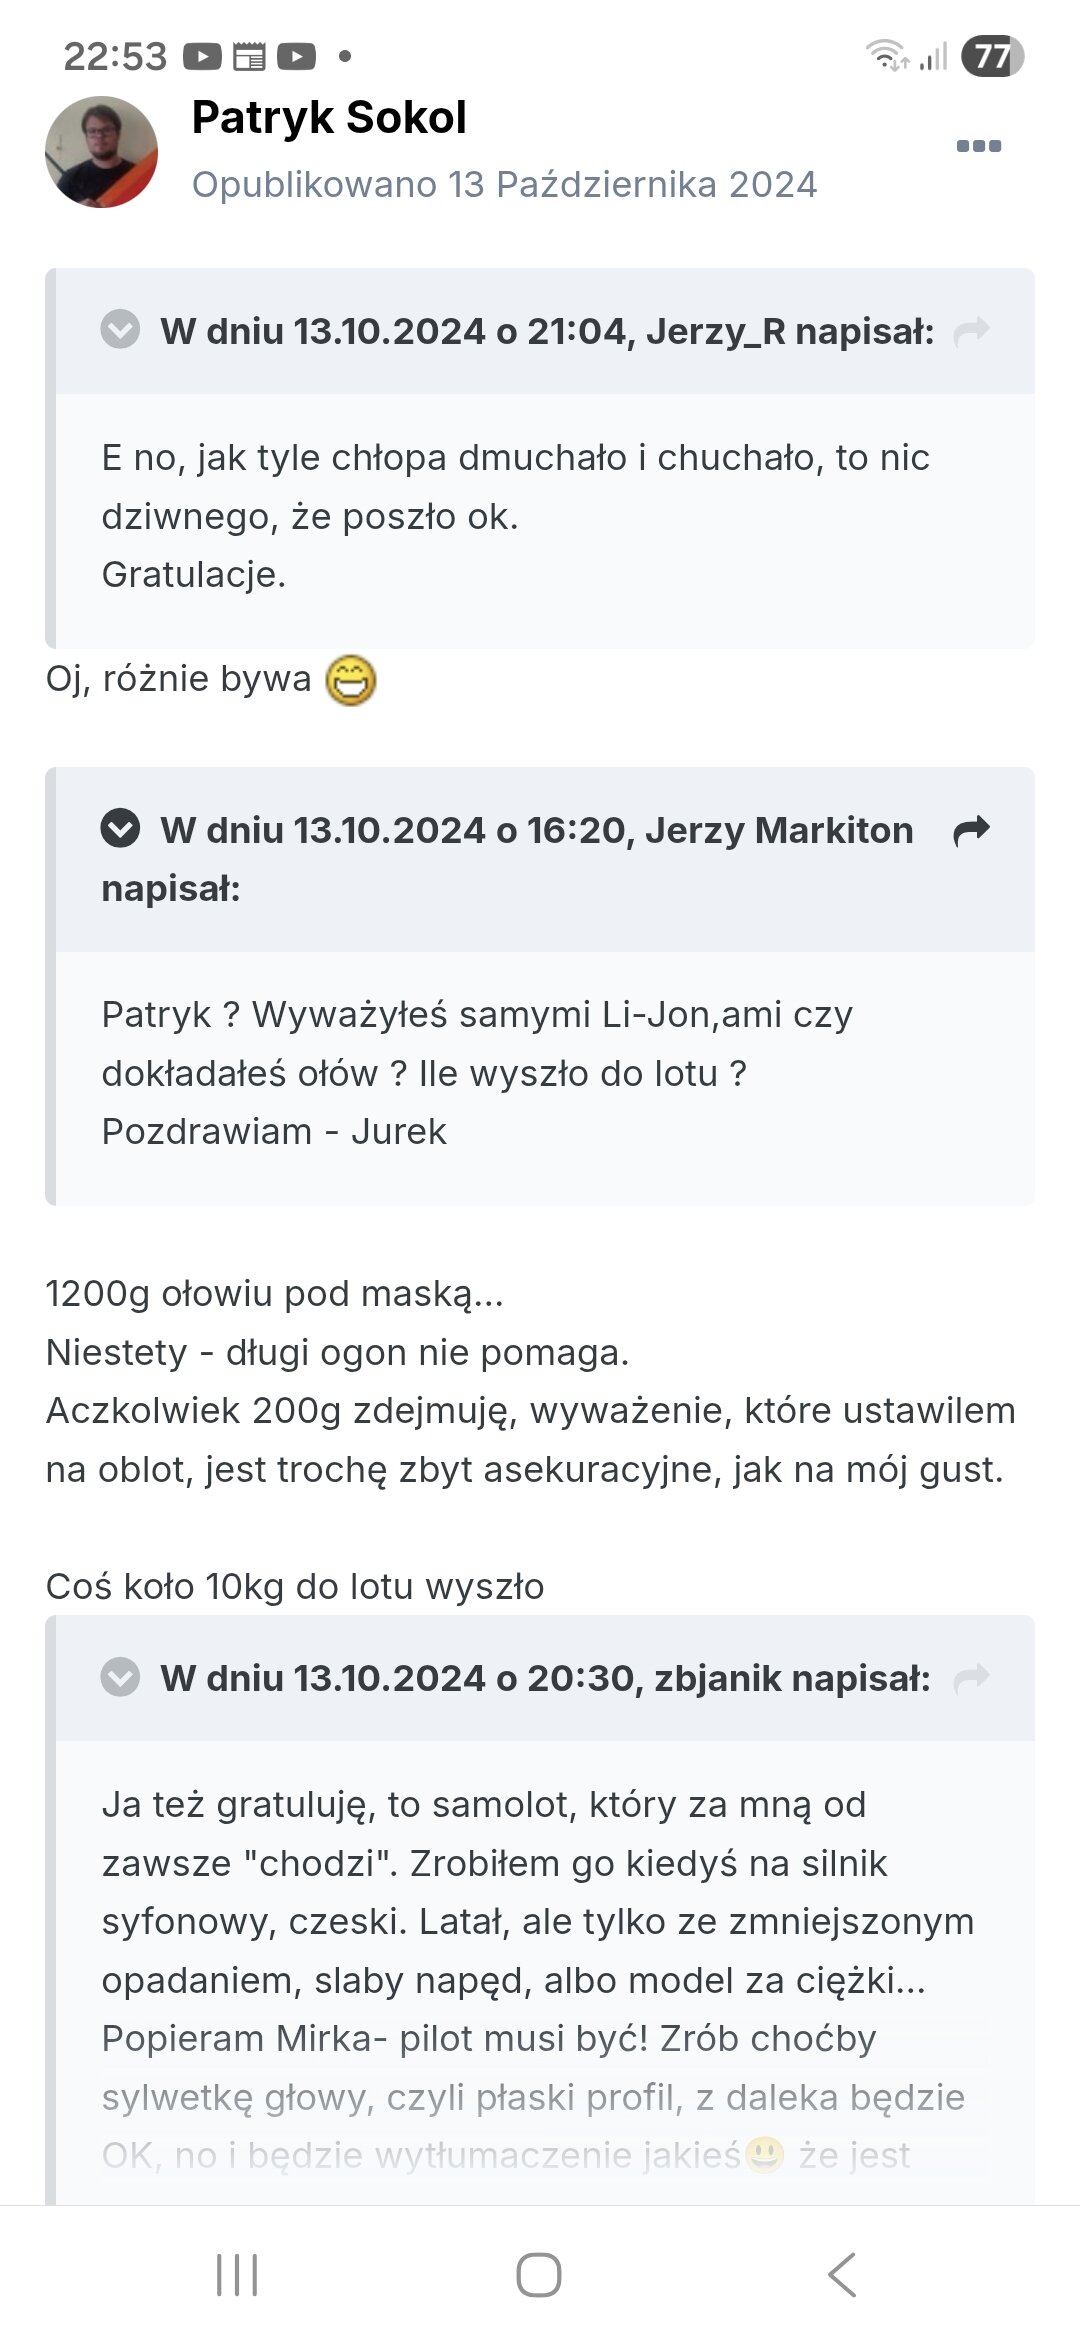Collapse the Jerzy Markiton quote block
This screenshot has width=1080, height=2340.
coord(120,829)
